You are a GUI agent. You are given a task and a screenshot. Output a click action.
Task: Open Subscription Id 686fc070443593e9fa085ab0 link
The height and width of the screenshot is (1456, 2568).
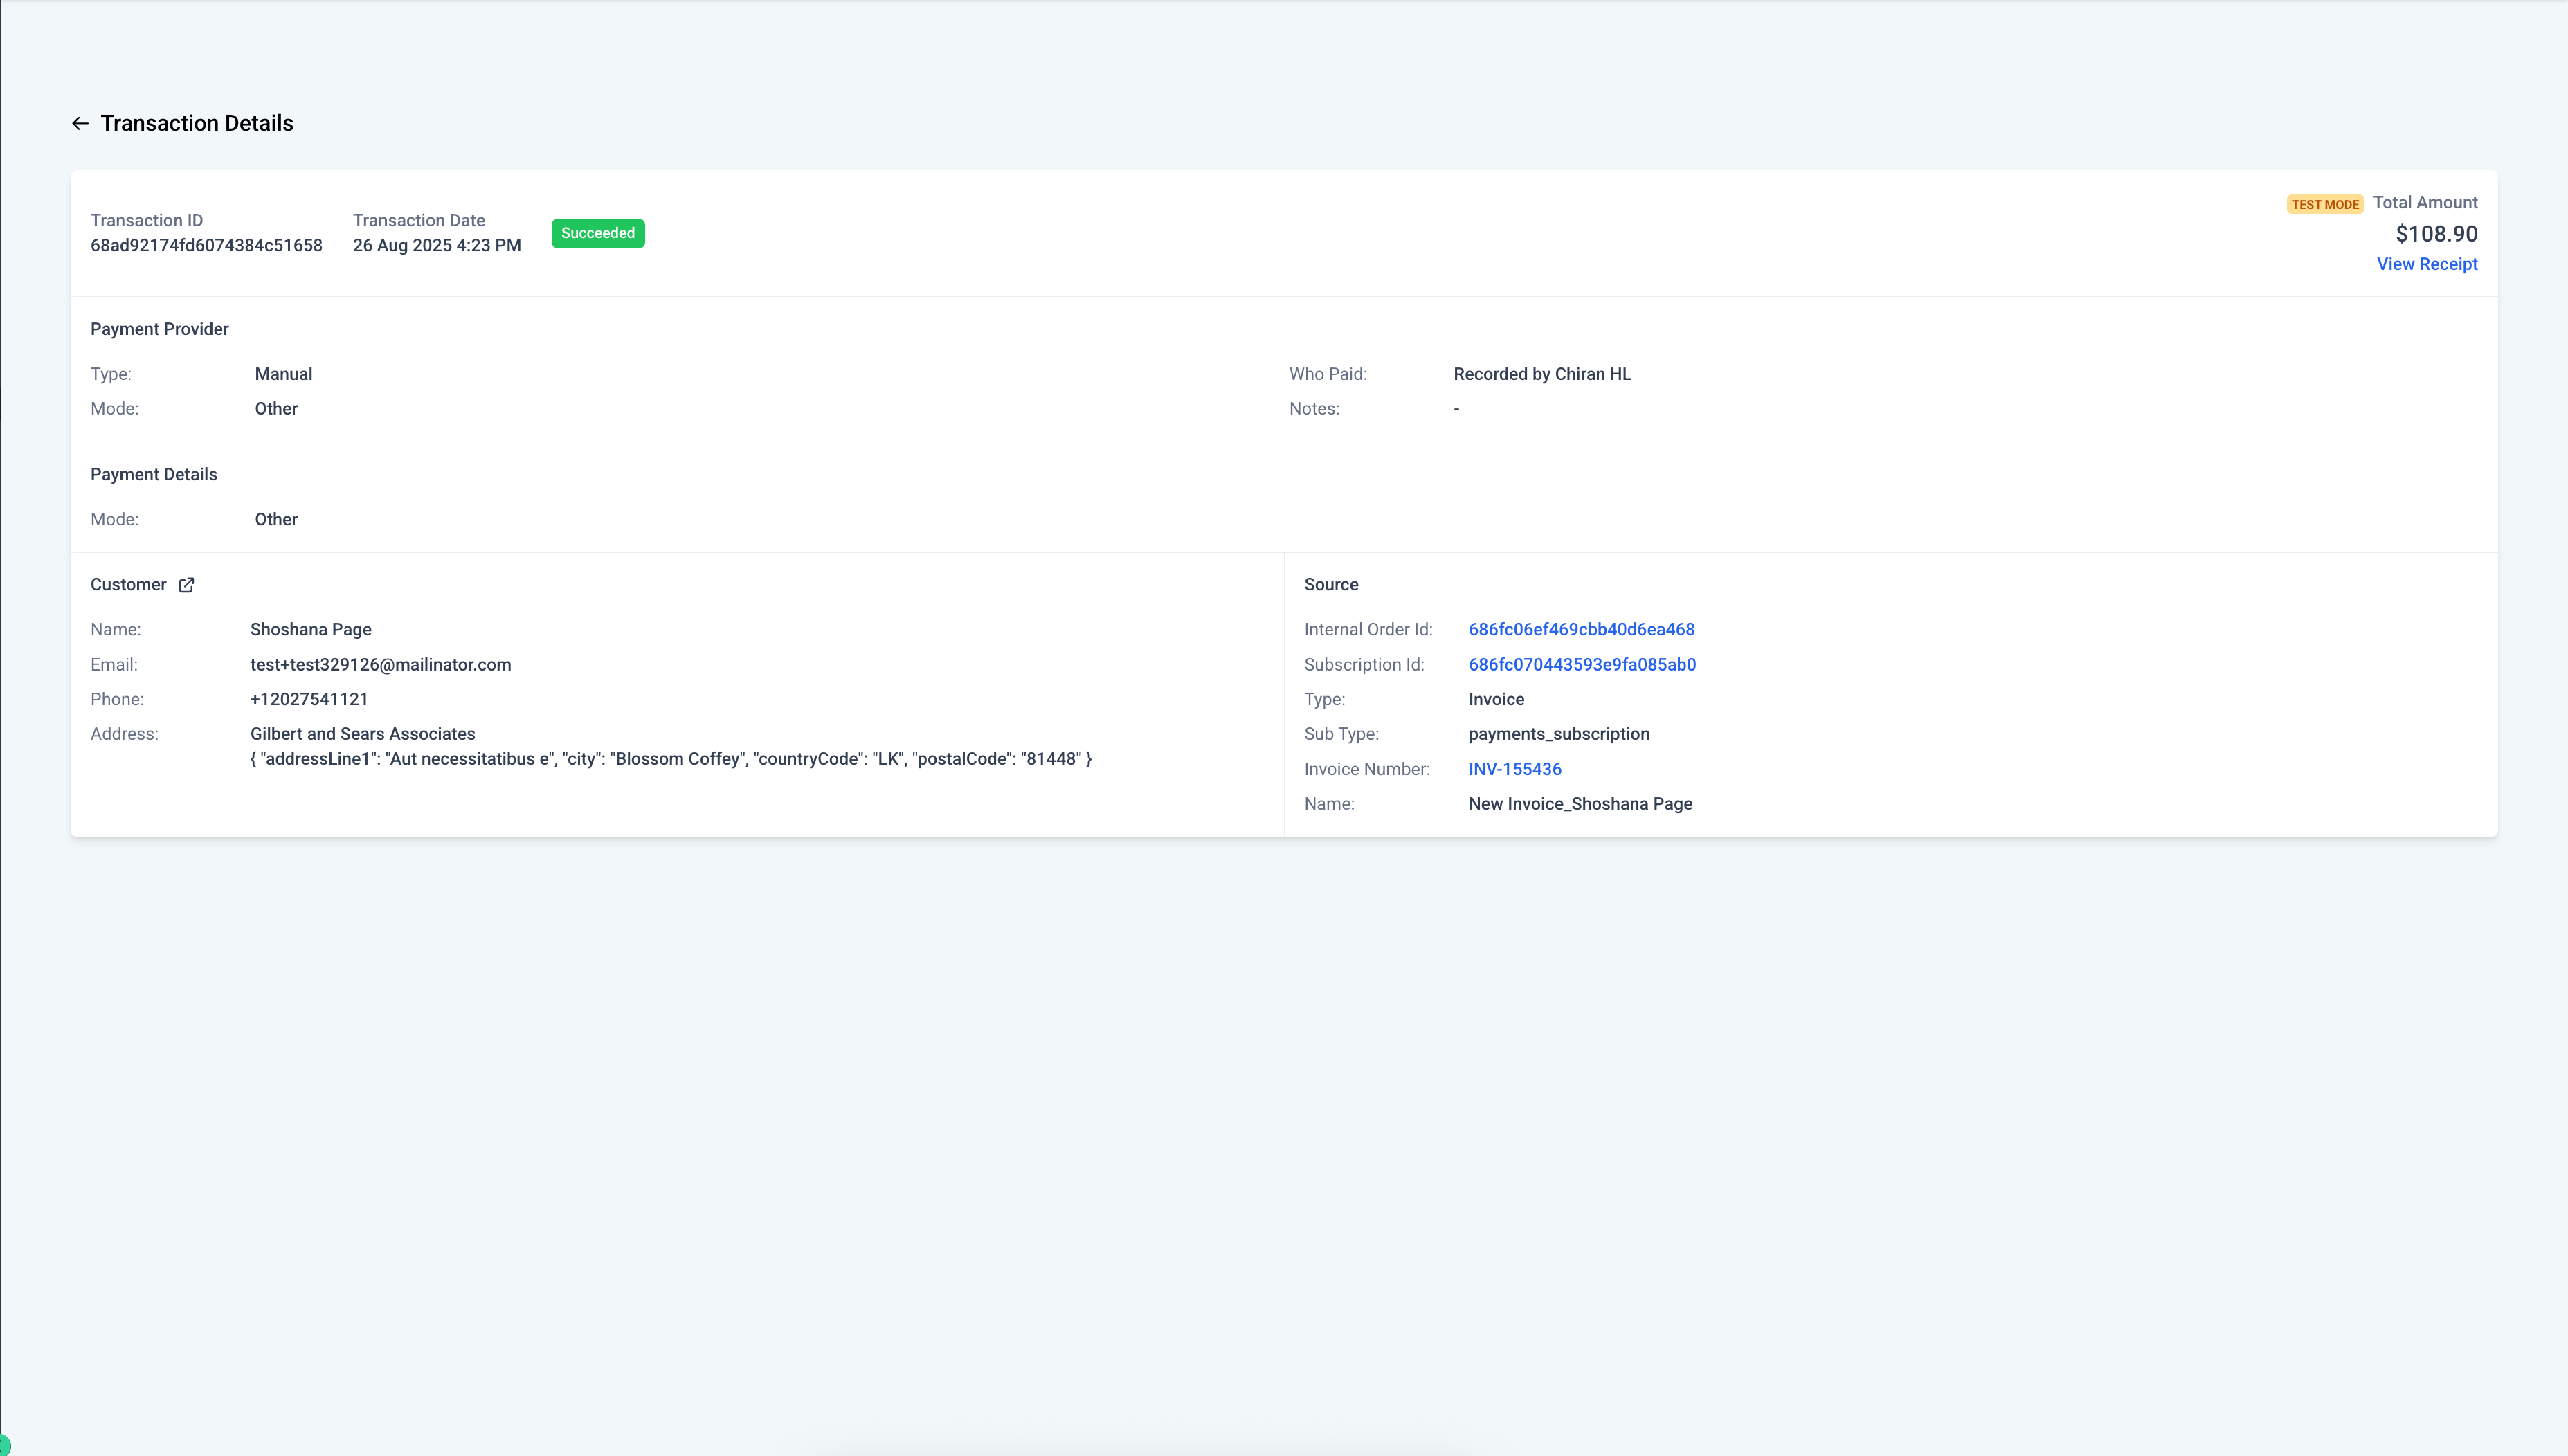coord(1581,664)
